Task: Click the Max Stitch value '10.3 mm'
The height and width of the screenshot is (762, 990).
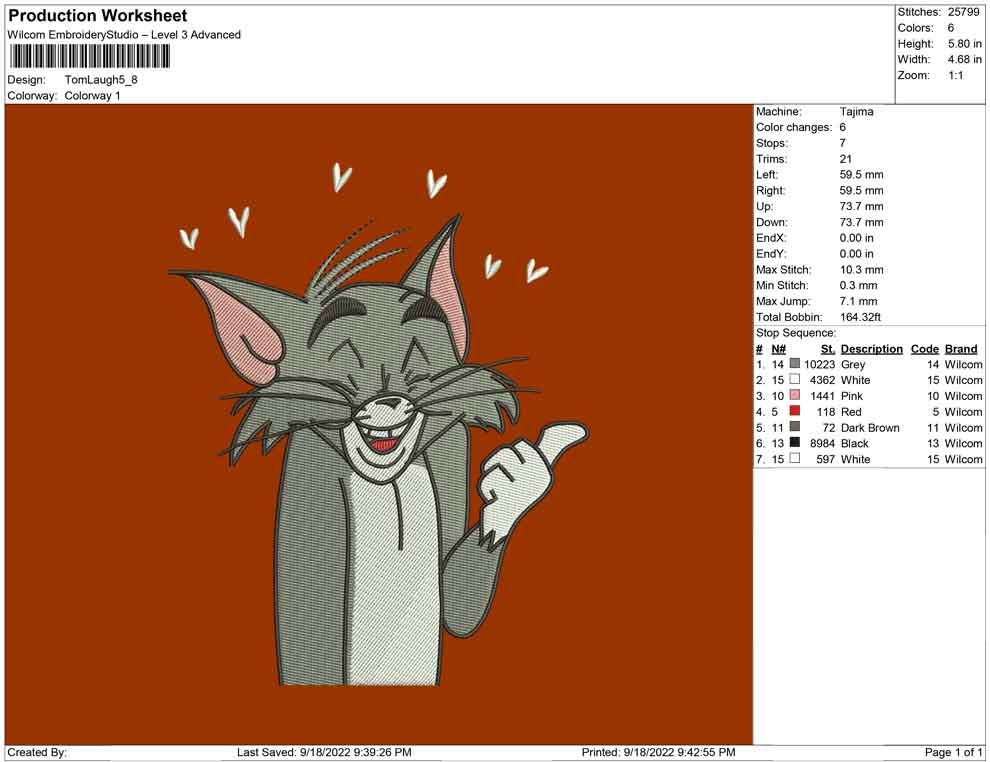Action: (x=861, y=270)
